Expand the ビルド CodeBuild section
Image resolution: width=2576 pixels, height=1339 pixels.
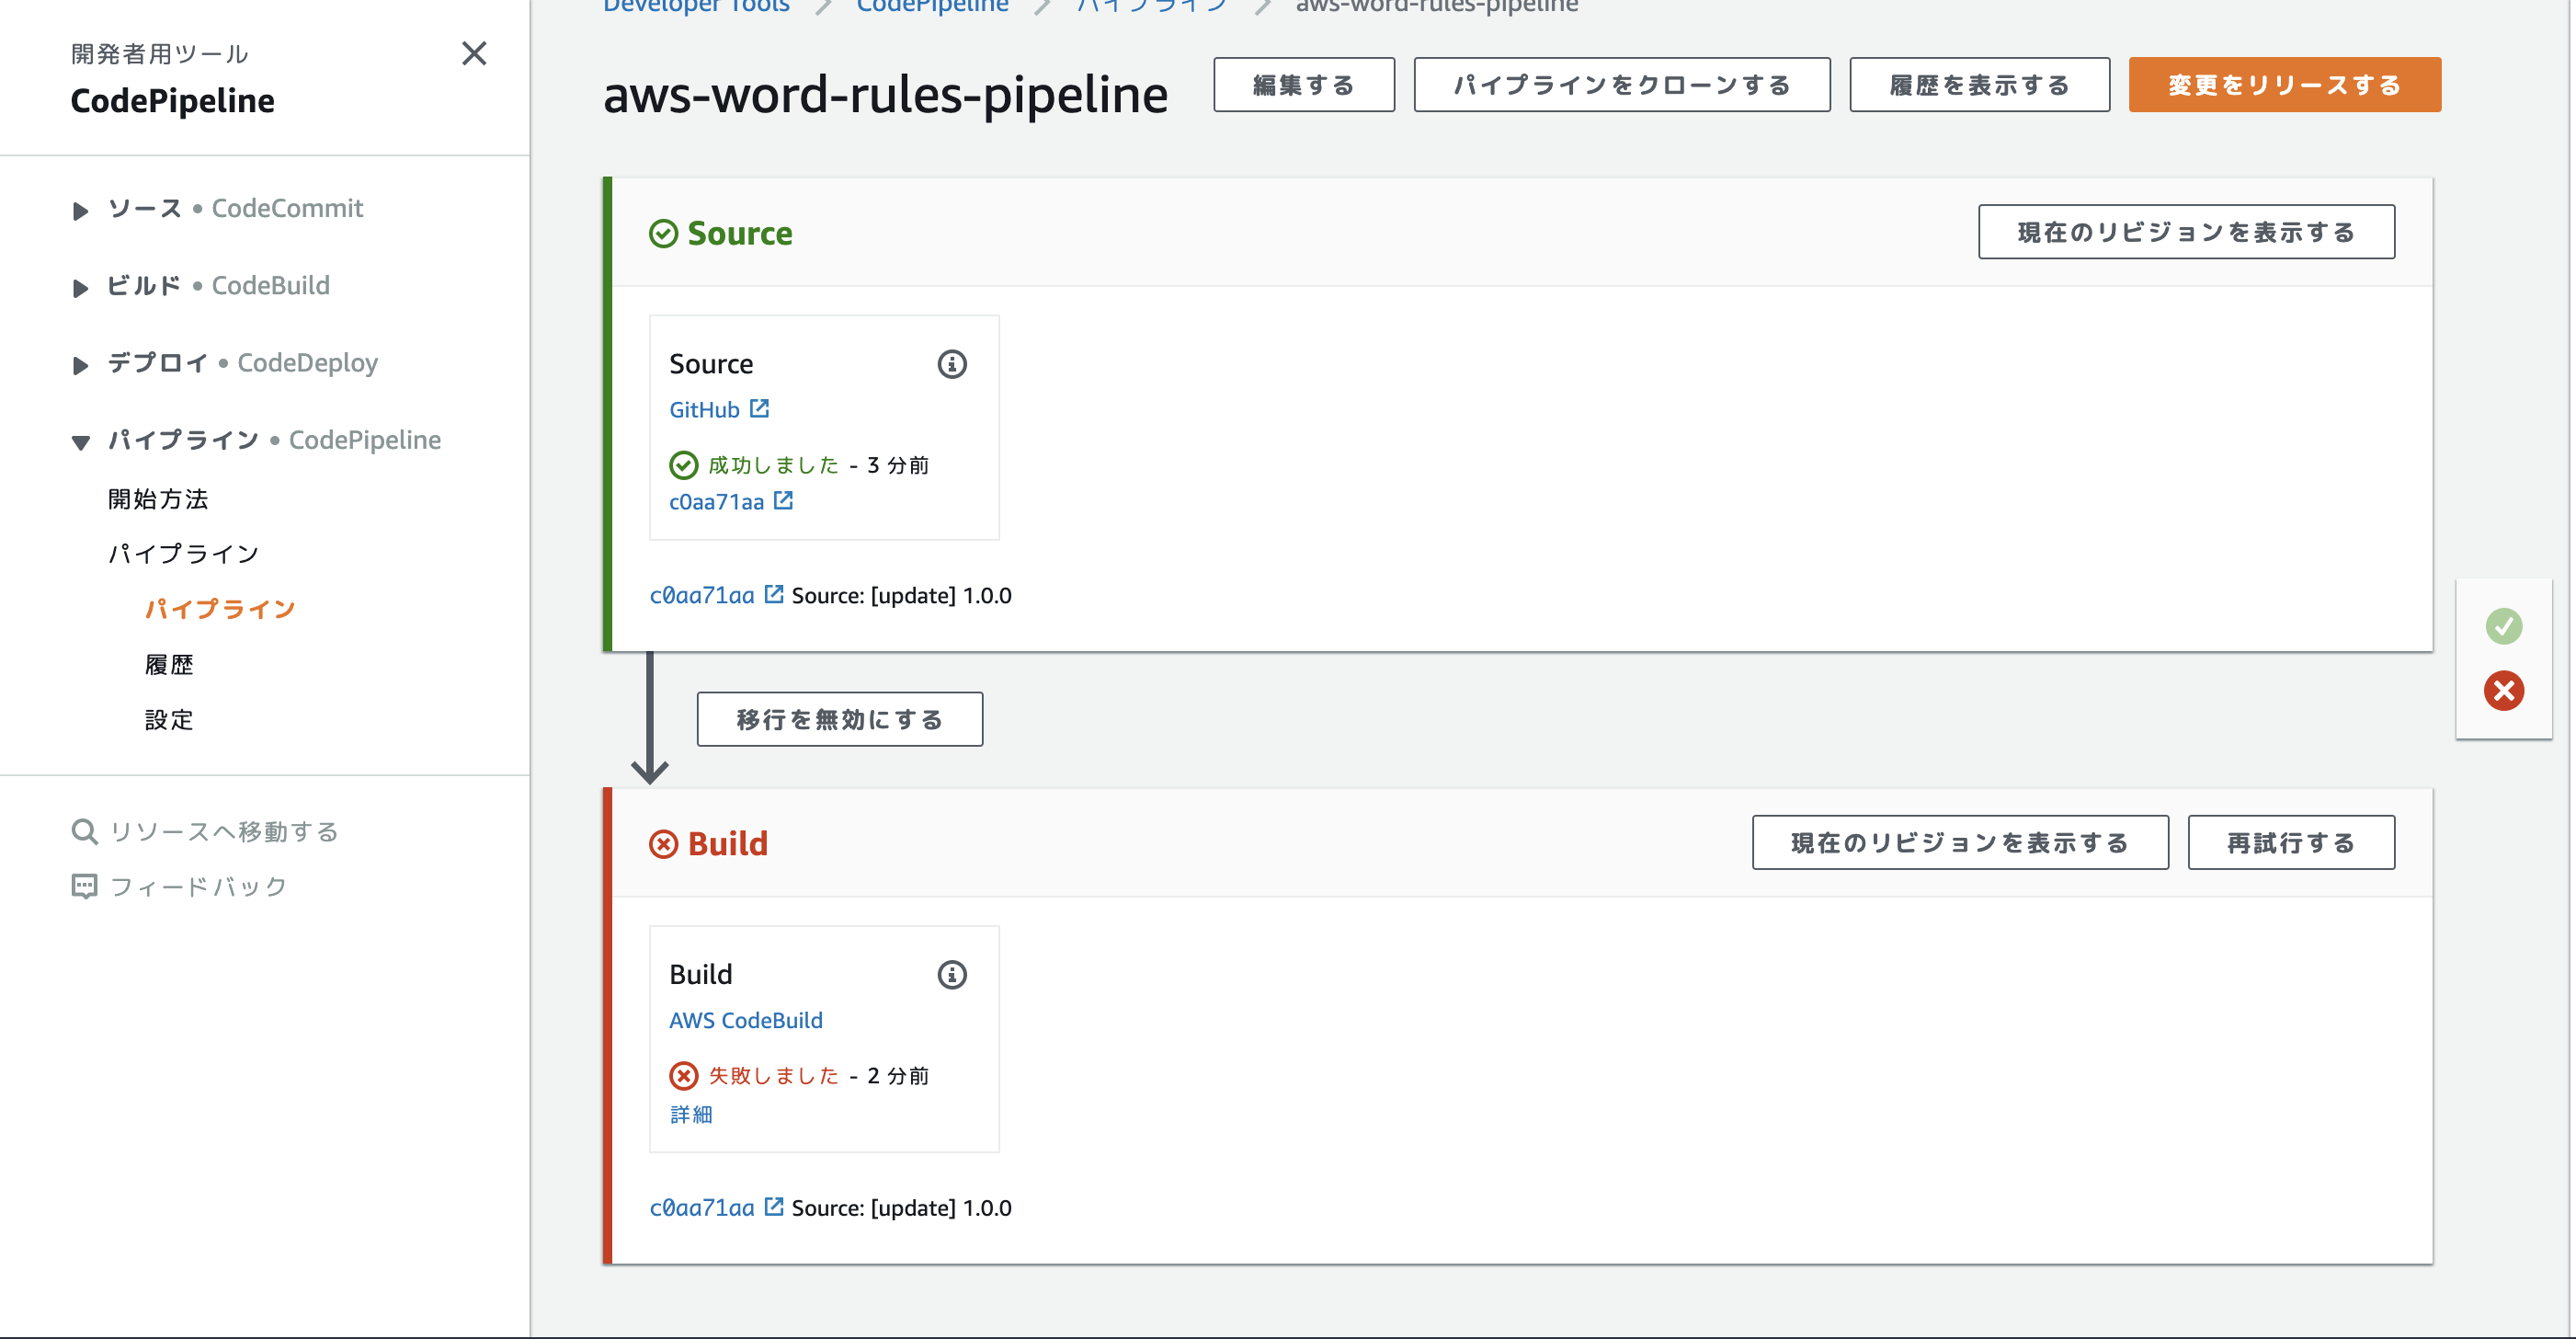click(81, 288)
